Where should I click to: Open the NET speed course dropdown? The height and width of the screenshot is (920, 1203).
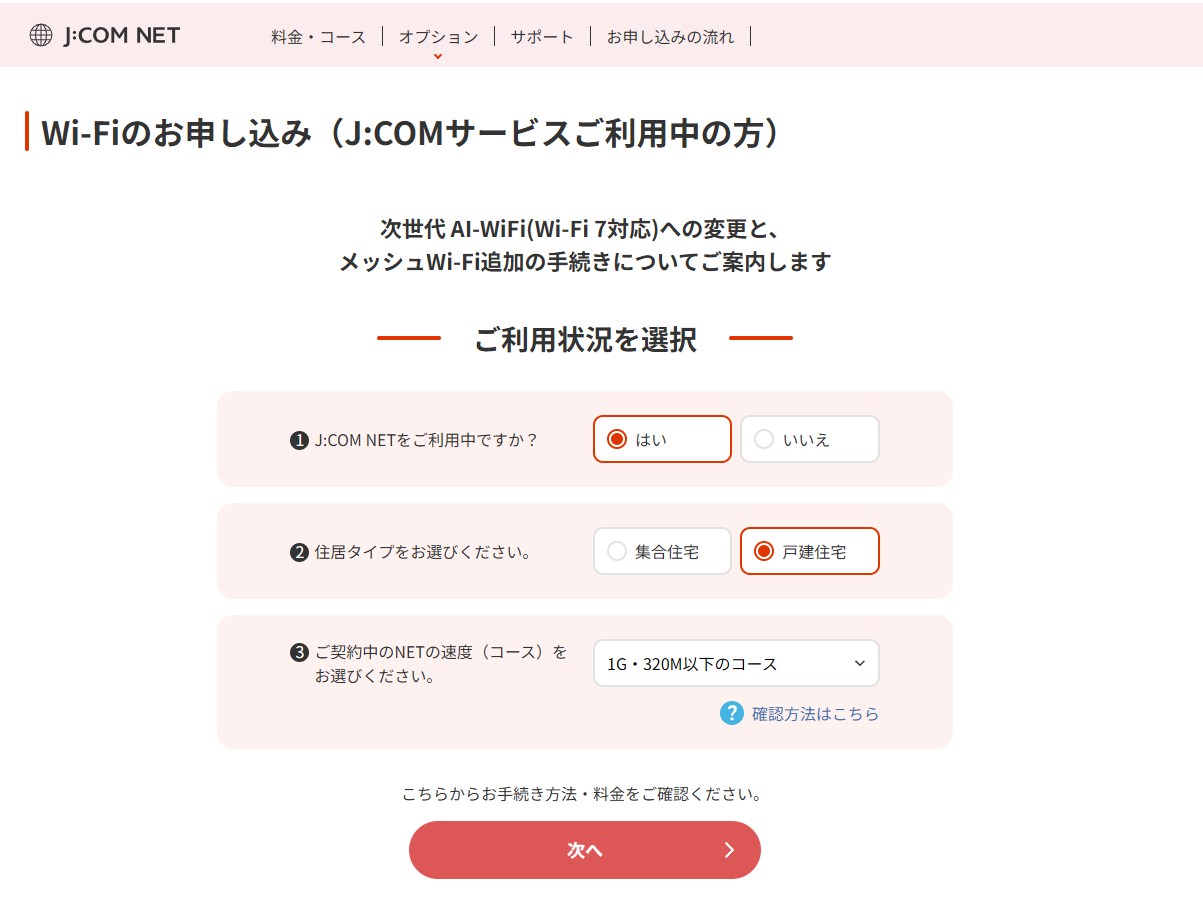[735, 663]
